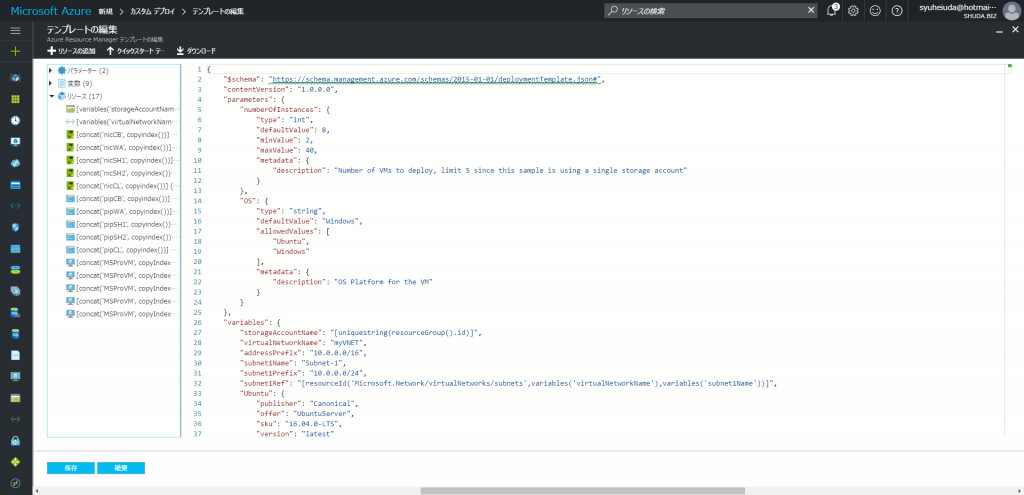Select the concat('pipCL' resource row
The height and width of the screenshot is (495, 1024).
click(x=122, y=250)
